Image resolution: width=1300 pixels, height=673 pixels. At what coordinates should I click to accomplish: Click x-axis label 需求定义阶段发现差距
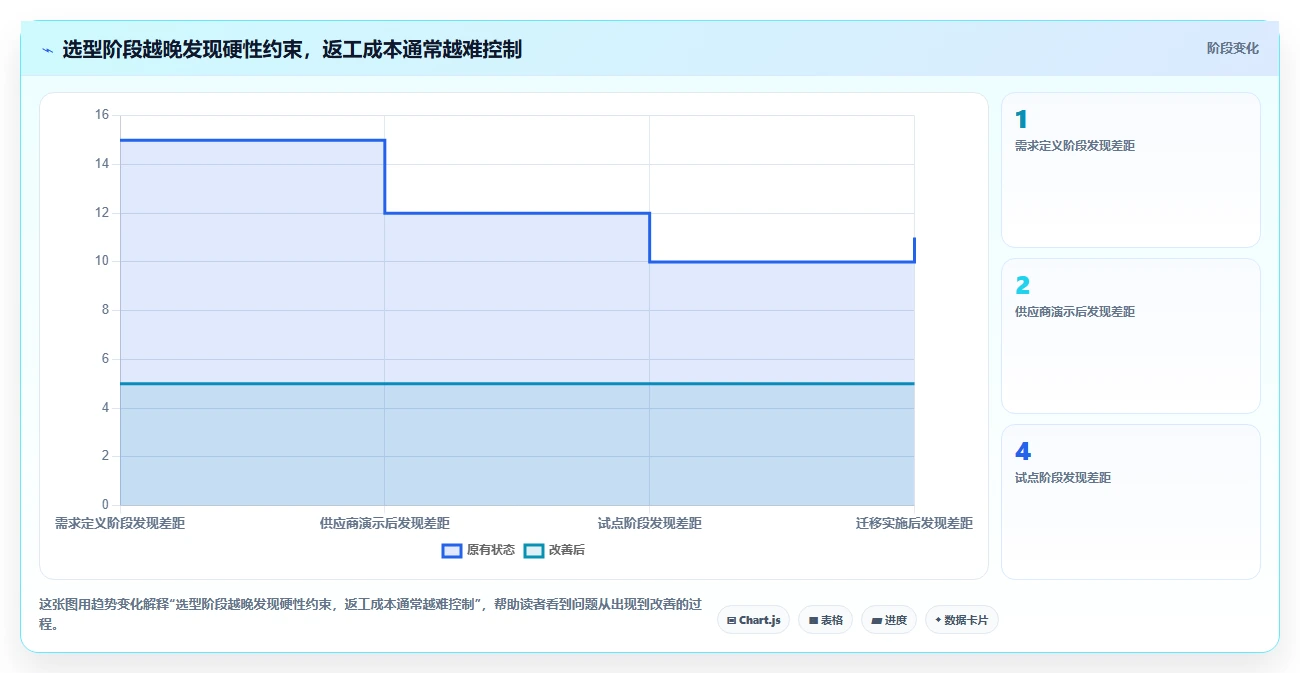[120, 523]
